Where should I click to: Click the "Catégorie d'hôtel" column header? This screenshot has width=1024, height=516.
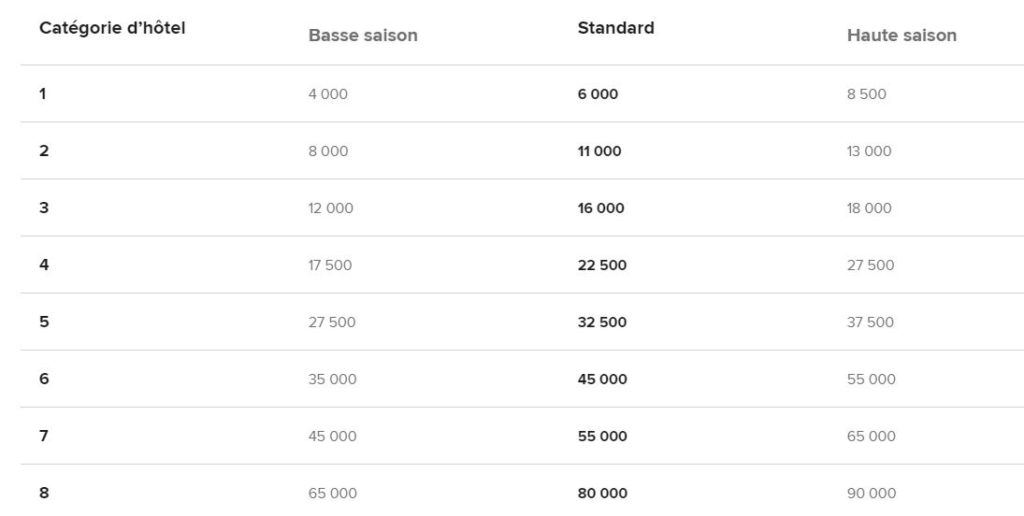pyautogui.click(x=112, y=28)
